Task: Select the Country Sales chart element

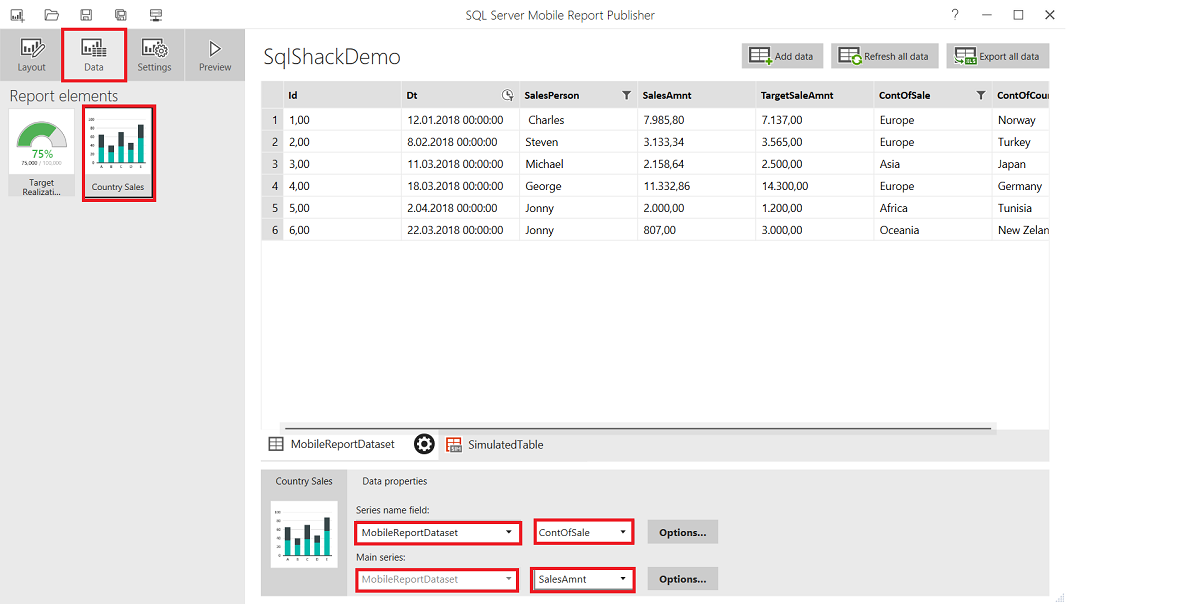Action: 118,153
